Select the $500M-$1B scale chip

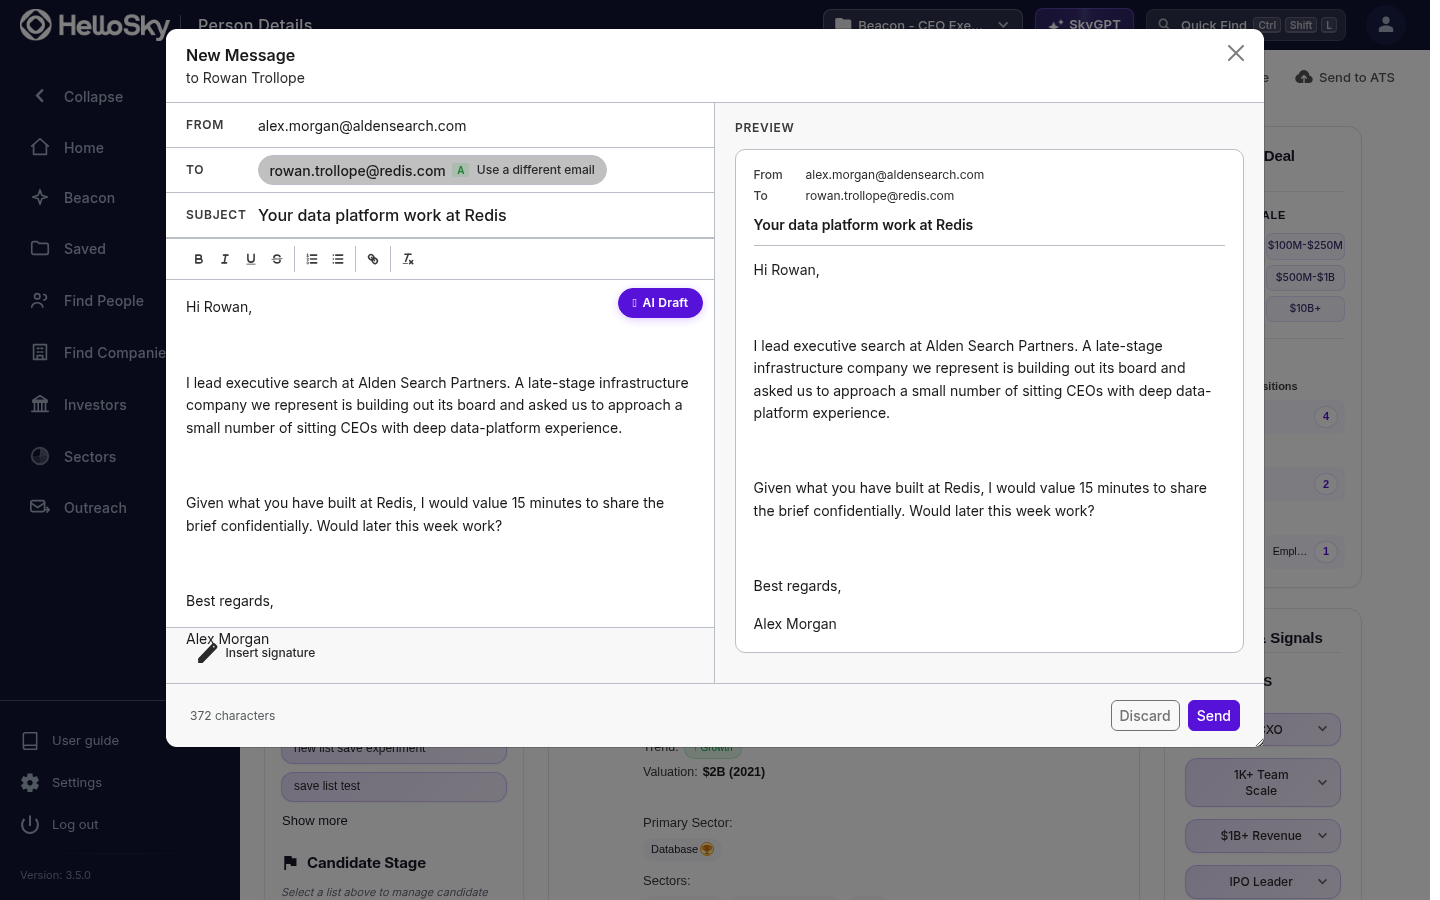pyautogui.click(x=1305, y=277)
